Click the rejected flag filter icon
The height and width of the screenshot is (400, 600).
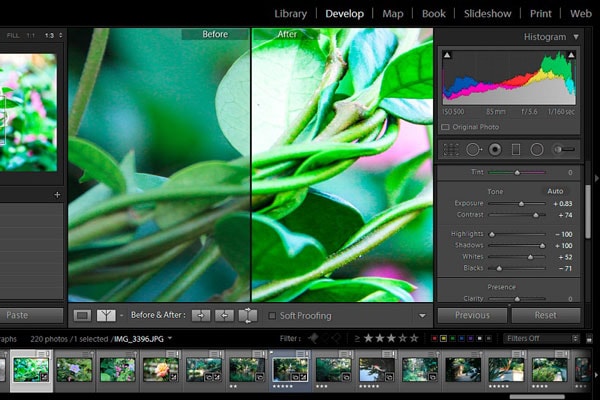coord(336,338)
